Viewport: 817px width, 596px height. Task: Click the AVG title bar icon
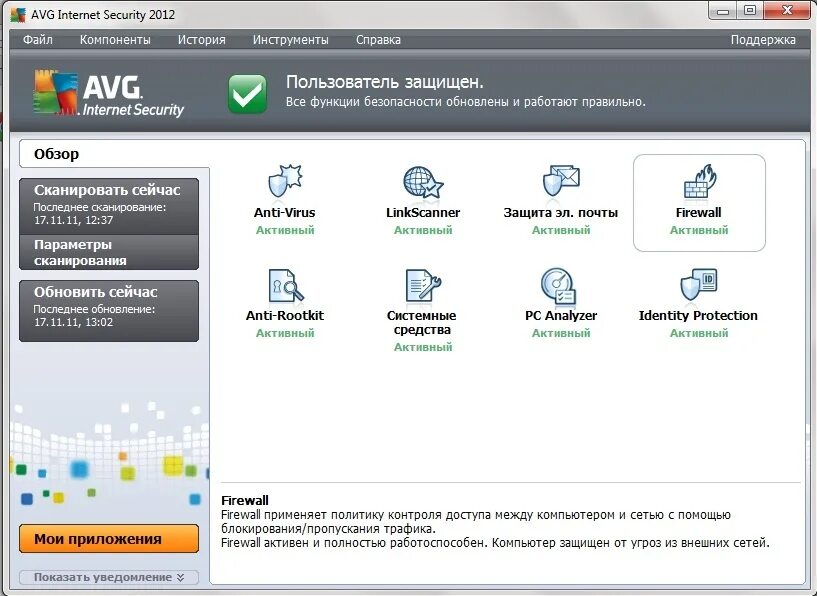tap(18, 15)
